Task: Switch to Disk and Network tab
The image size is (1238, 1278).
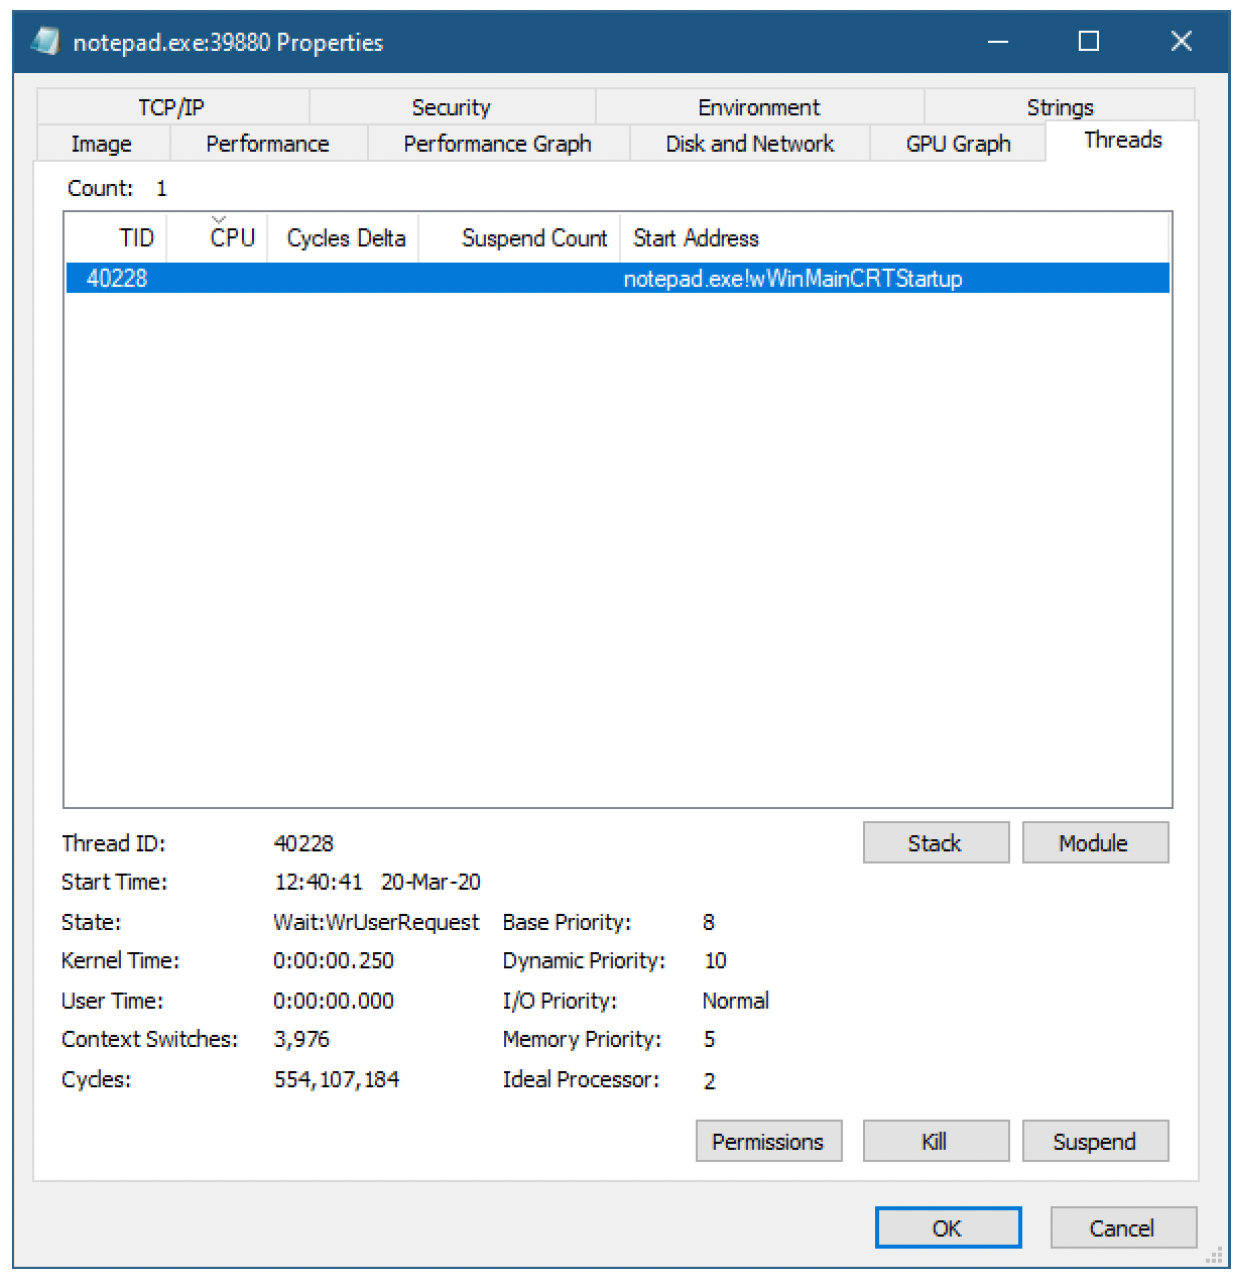Action: (750, 143)
